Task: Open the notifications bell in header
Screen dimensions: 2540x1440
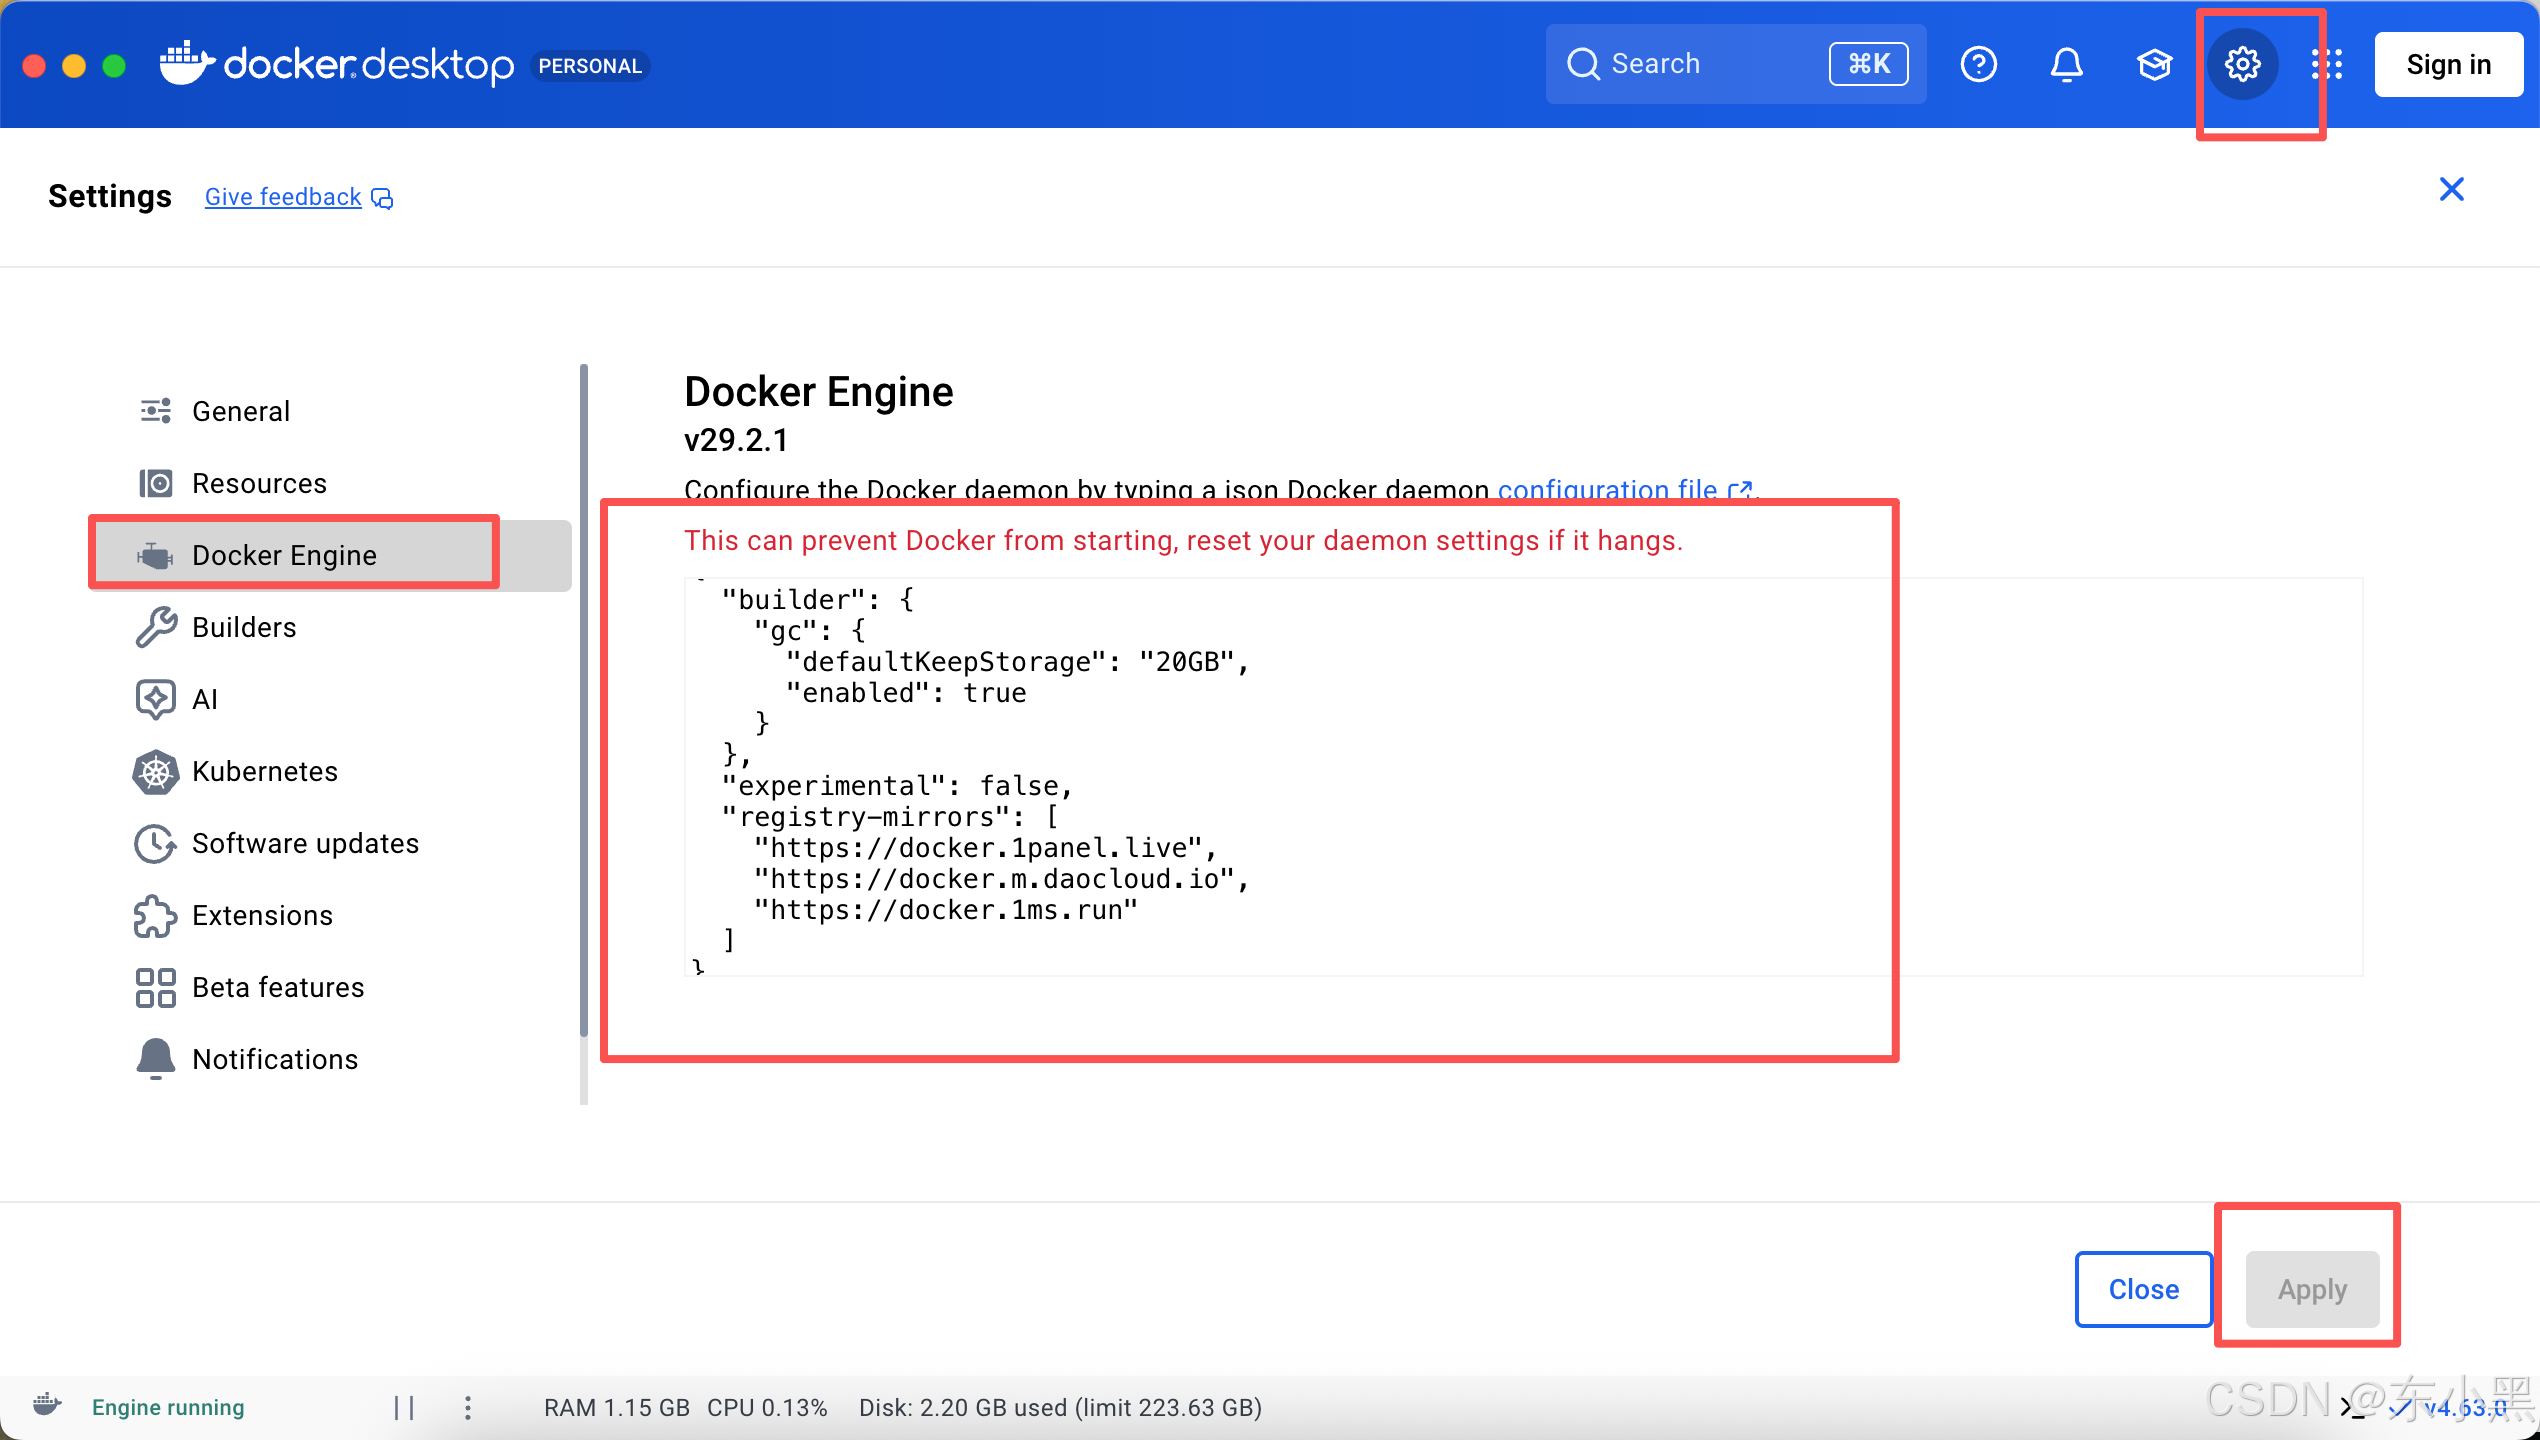Action: point(2066,65)
